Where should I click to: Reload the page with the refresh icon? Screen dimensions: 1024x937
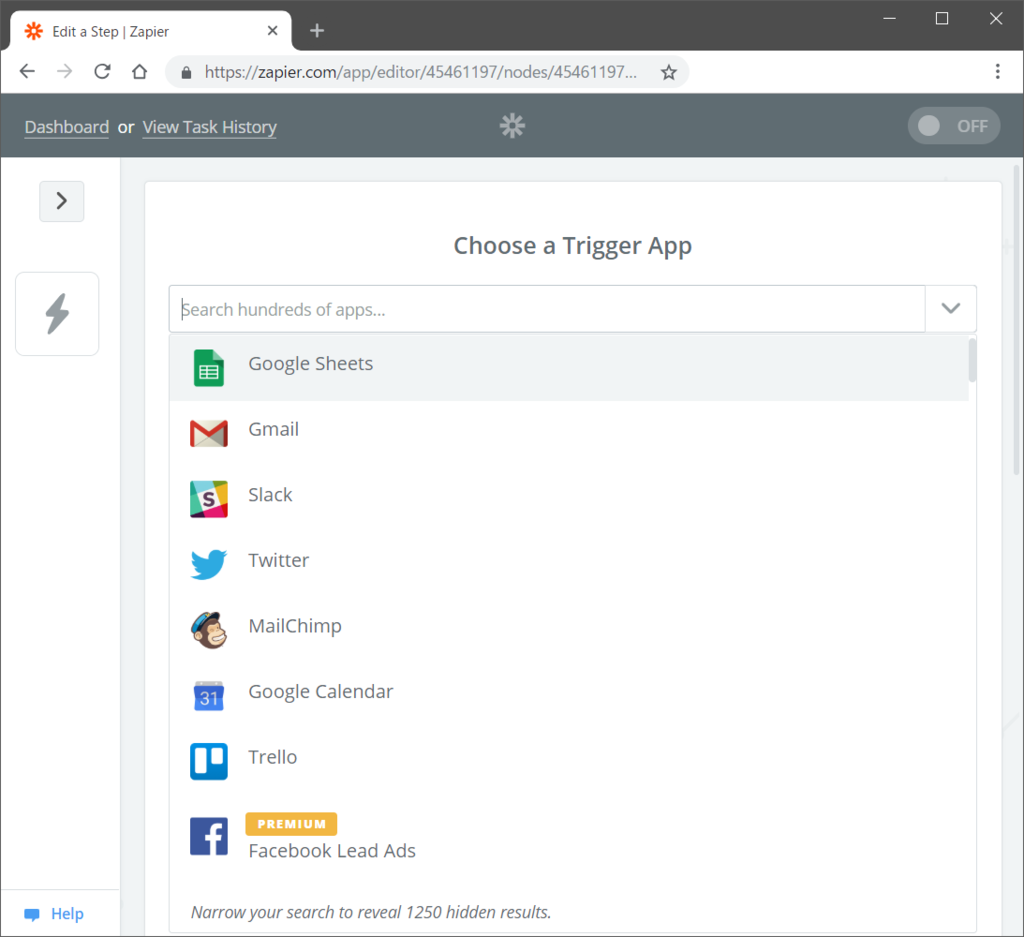click(x=102, y=71)
